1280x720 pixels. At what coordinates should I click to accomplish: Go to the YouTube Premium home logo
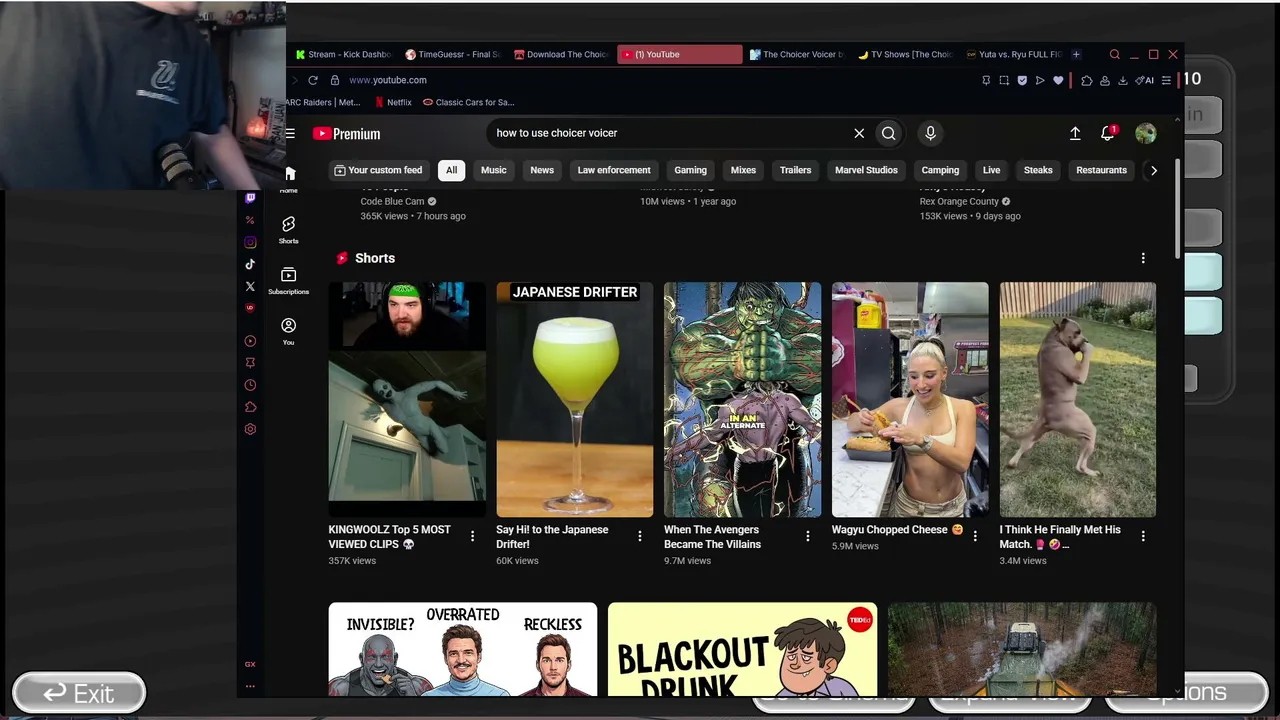[x=346, y=133]
